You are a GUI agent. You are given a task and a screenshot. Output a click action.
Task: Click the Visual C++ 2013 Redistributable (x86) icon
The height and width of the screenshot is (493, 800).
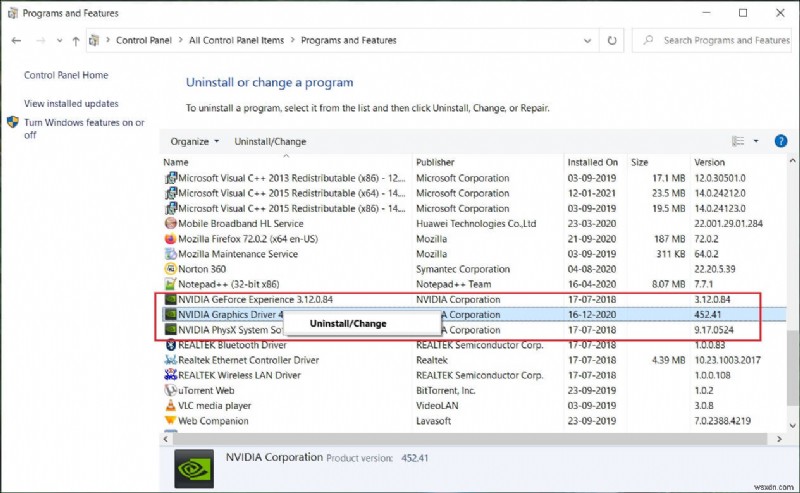pos(170,178)
